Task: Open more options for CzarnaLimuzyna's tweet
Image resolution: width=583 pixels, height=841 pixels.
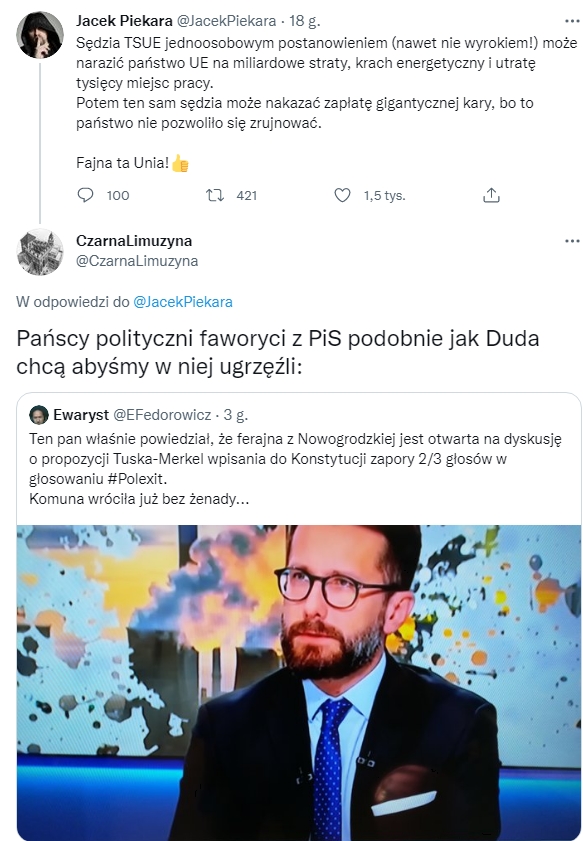Action: tap(572, 241)
